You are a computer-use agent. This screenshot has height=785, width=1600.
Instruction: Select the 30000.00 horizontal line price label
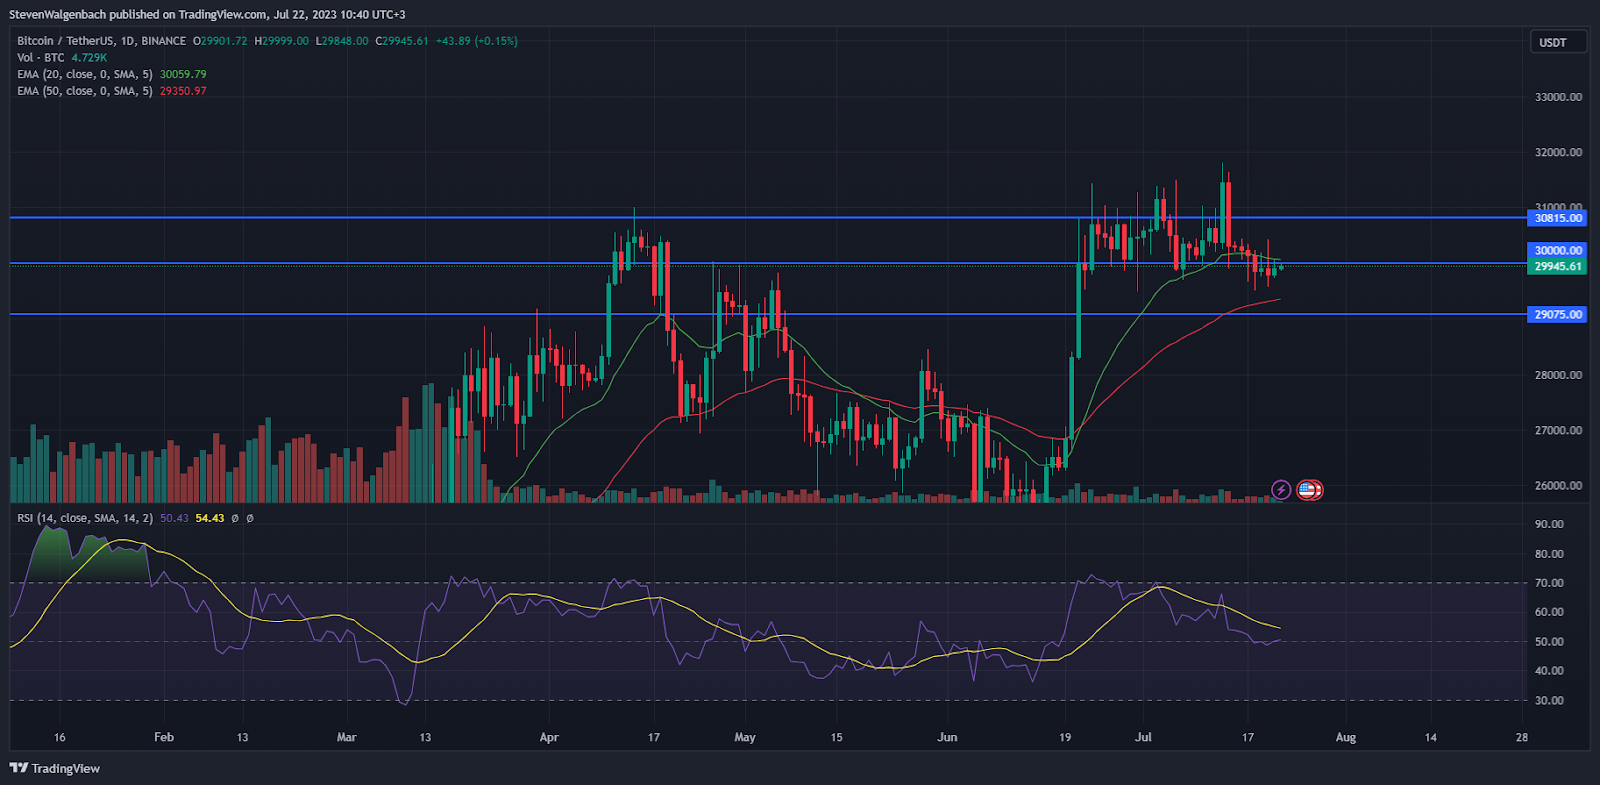(1557, 251)
